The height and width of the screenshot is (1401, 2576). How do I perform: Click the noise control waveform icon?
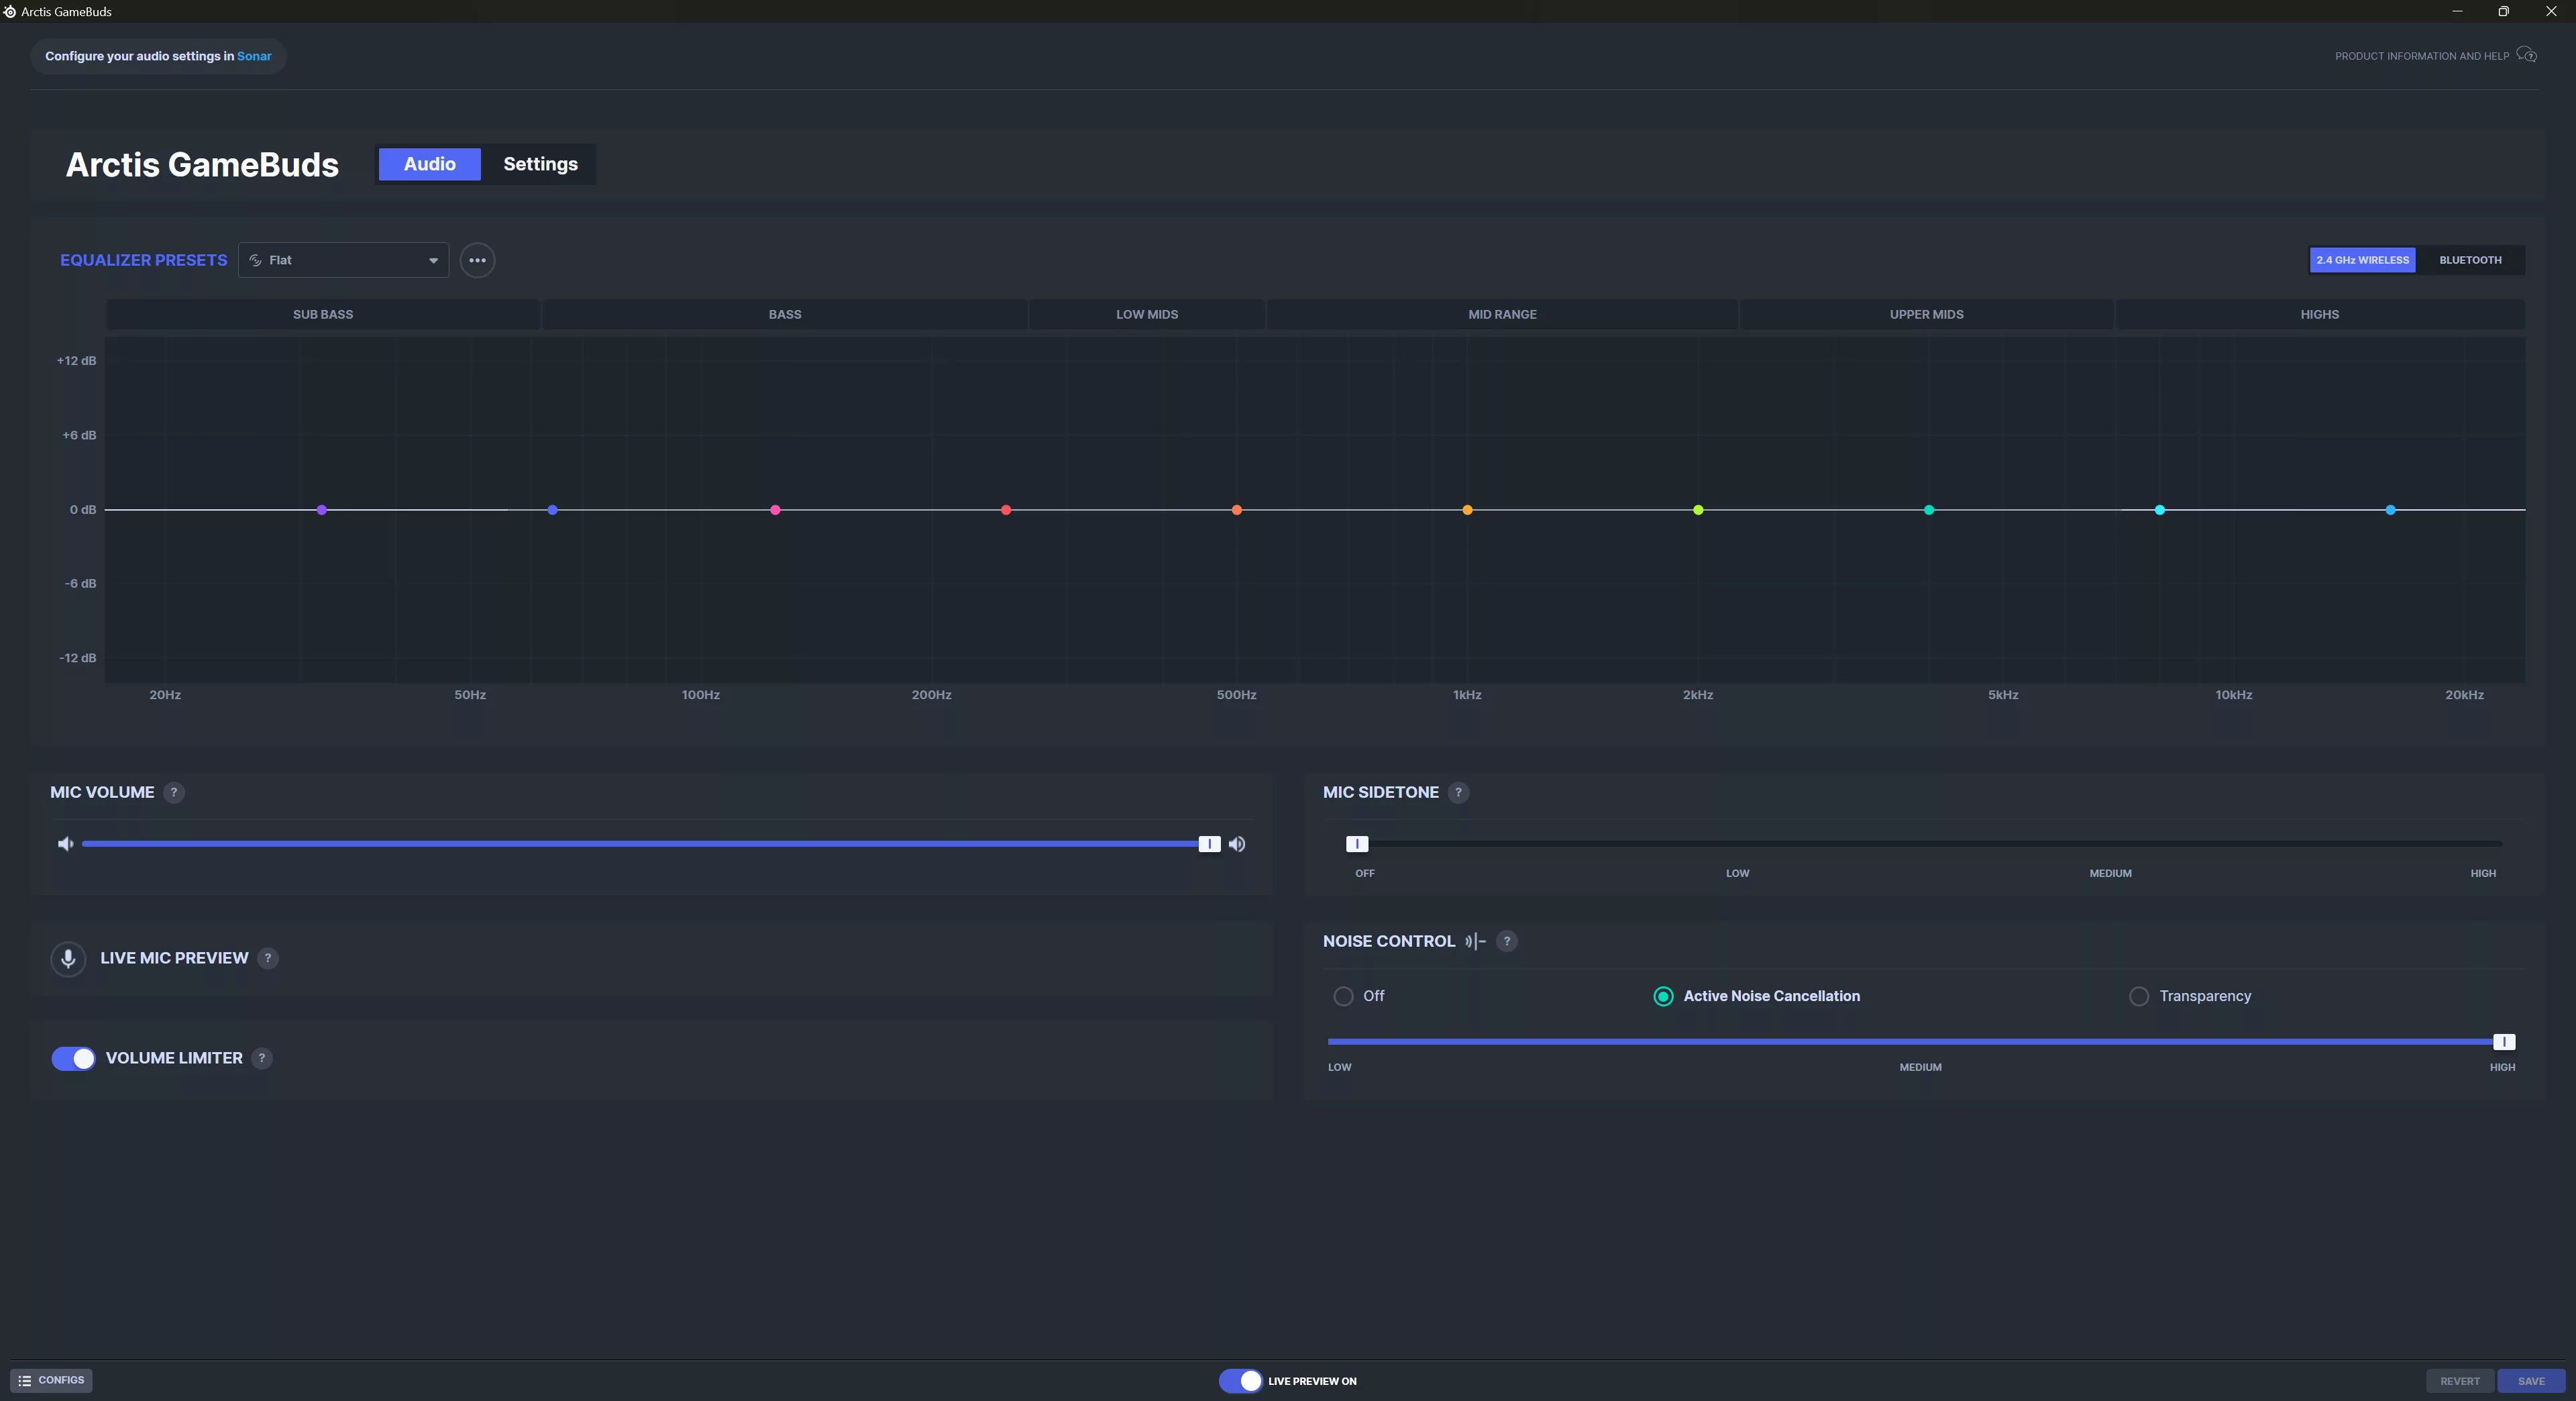[x=1475, y=941]
